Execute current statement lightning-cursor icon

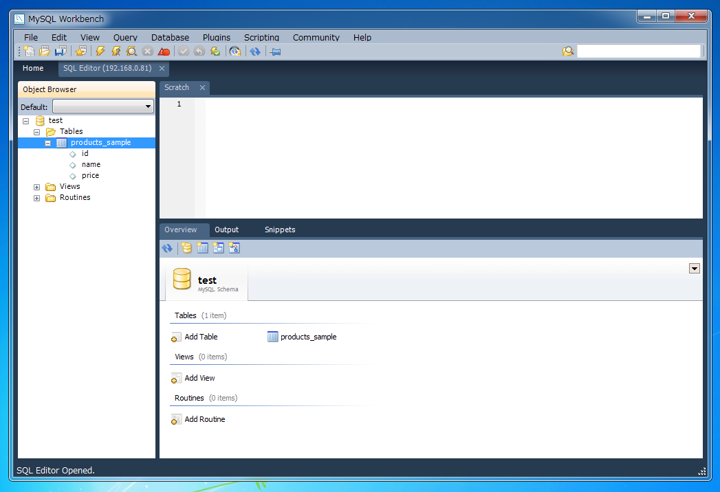(x=116, y=51)
